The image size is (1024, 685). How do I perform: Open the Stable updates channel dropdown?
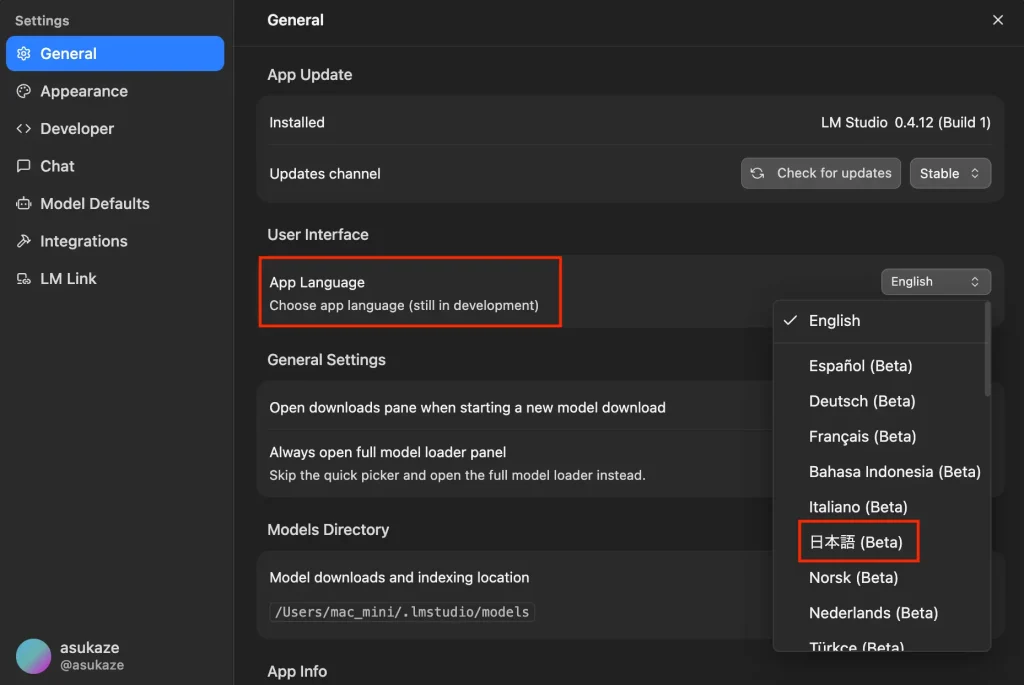pos(950,173)
